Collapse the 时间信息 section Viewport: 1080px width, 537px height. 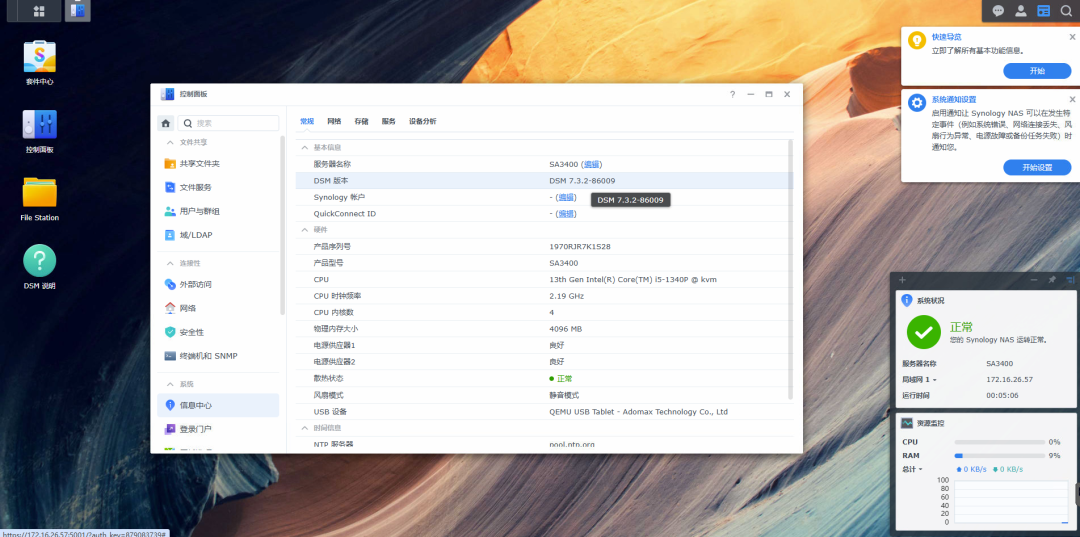[304, 428]
